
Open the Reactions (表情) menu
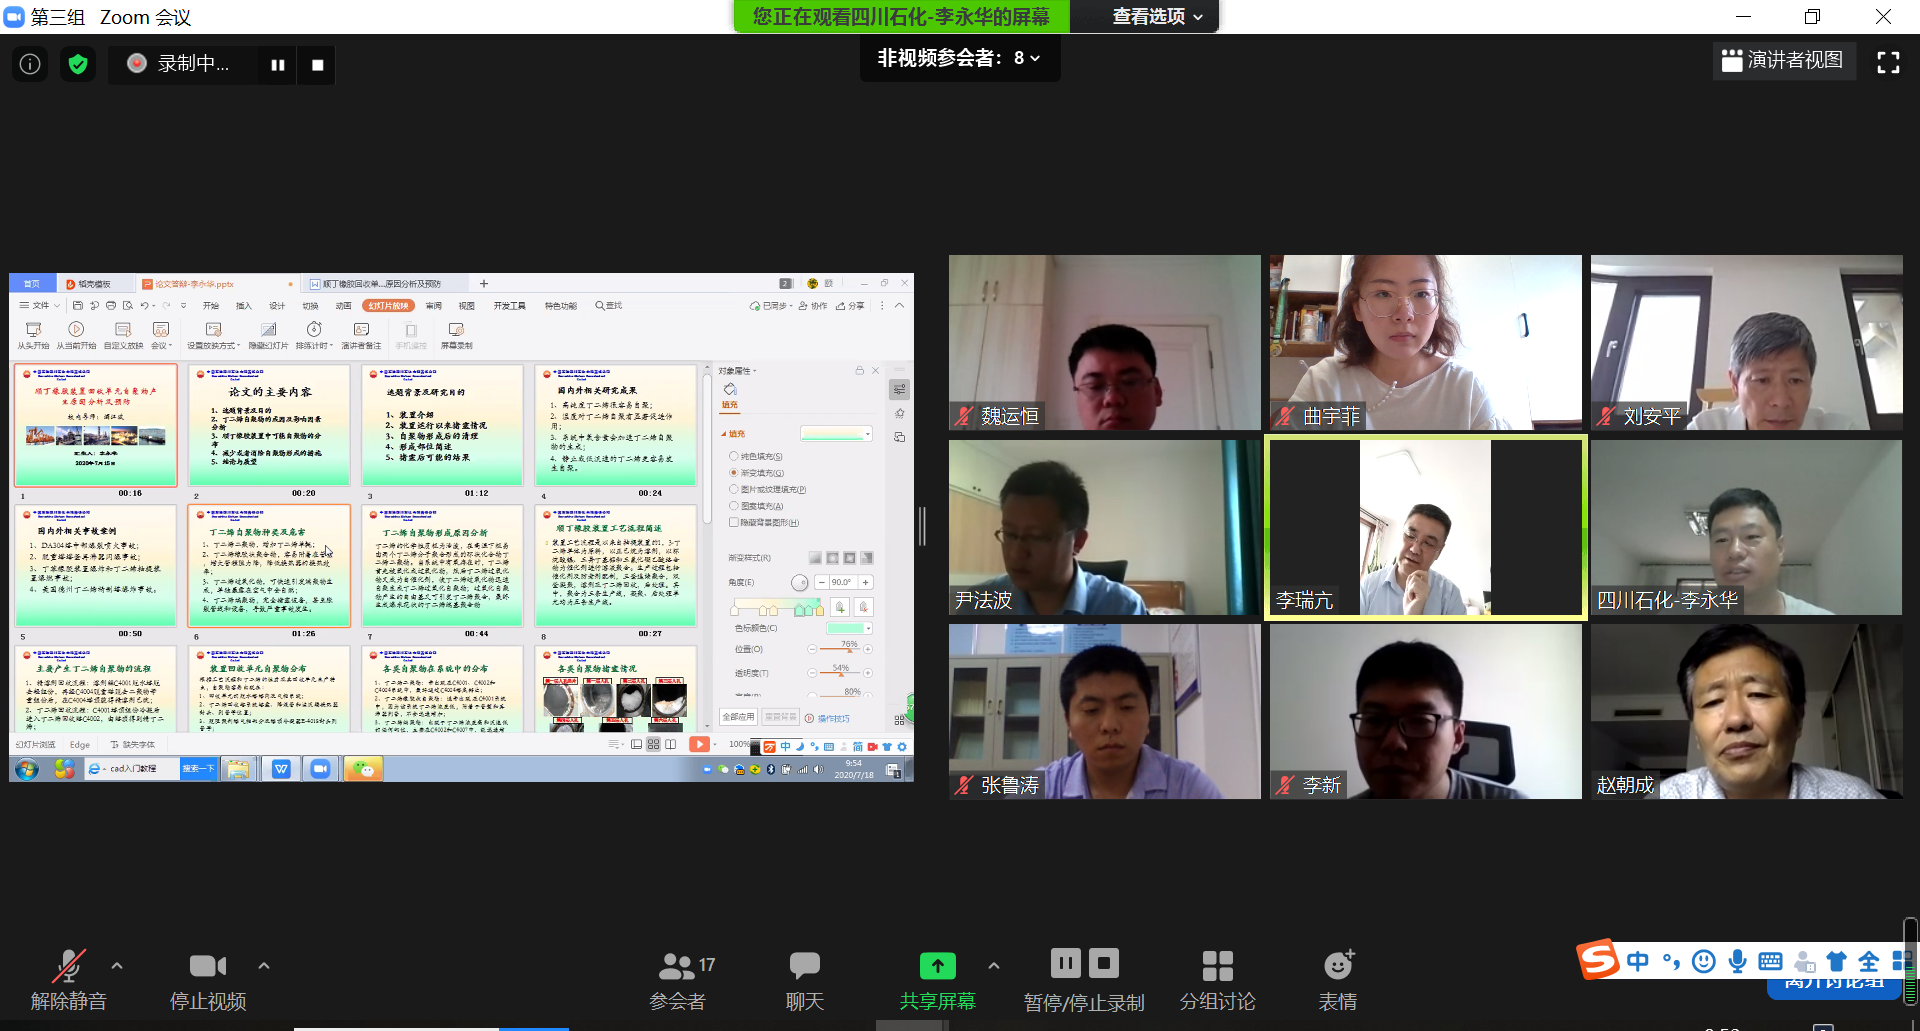coord(1337,978)
